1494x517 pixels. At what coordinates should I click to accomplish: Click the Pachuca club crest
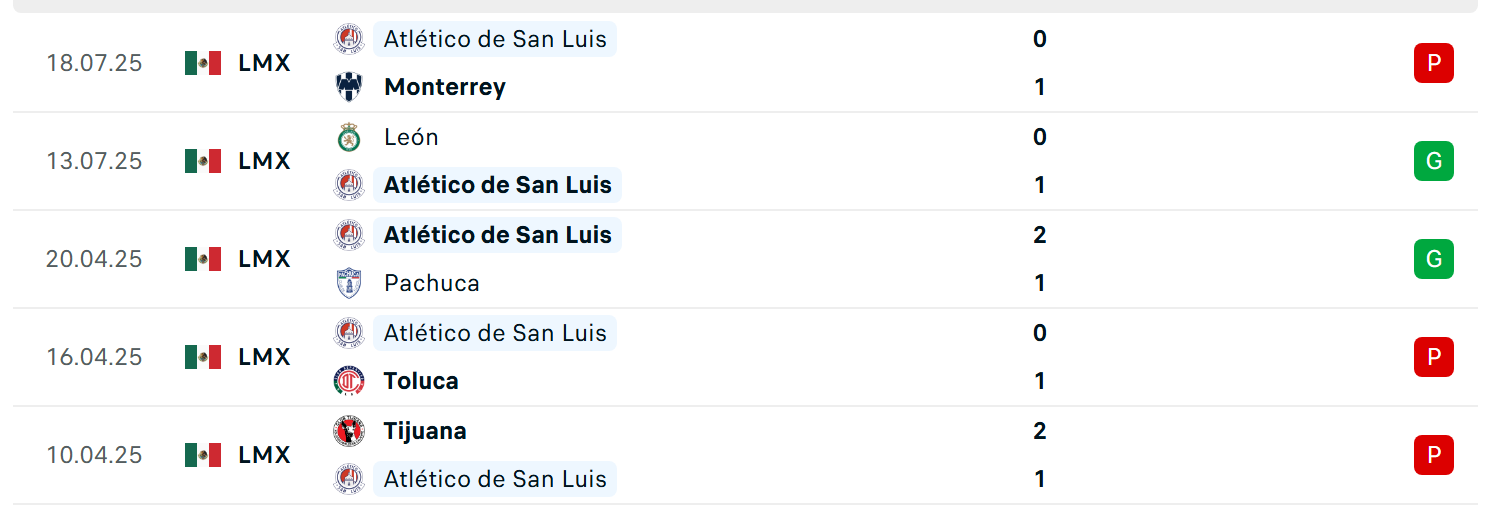(349, 283)
